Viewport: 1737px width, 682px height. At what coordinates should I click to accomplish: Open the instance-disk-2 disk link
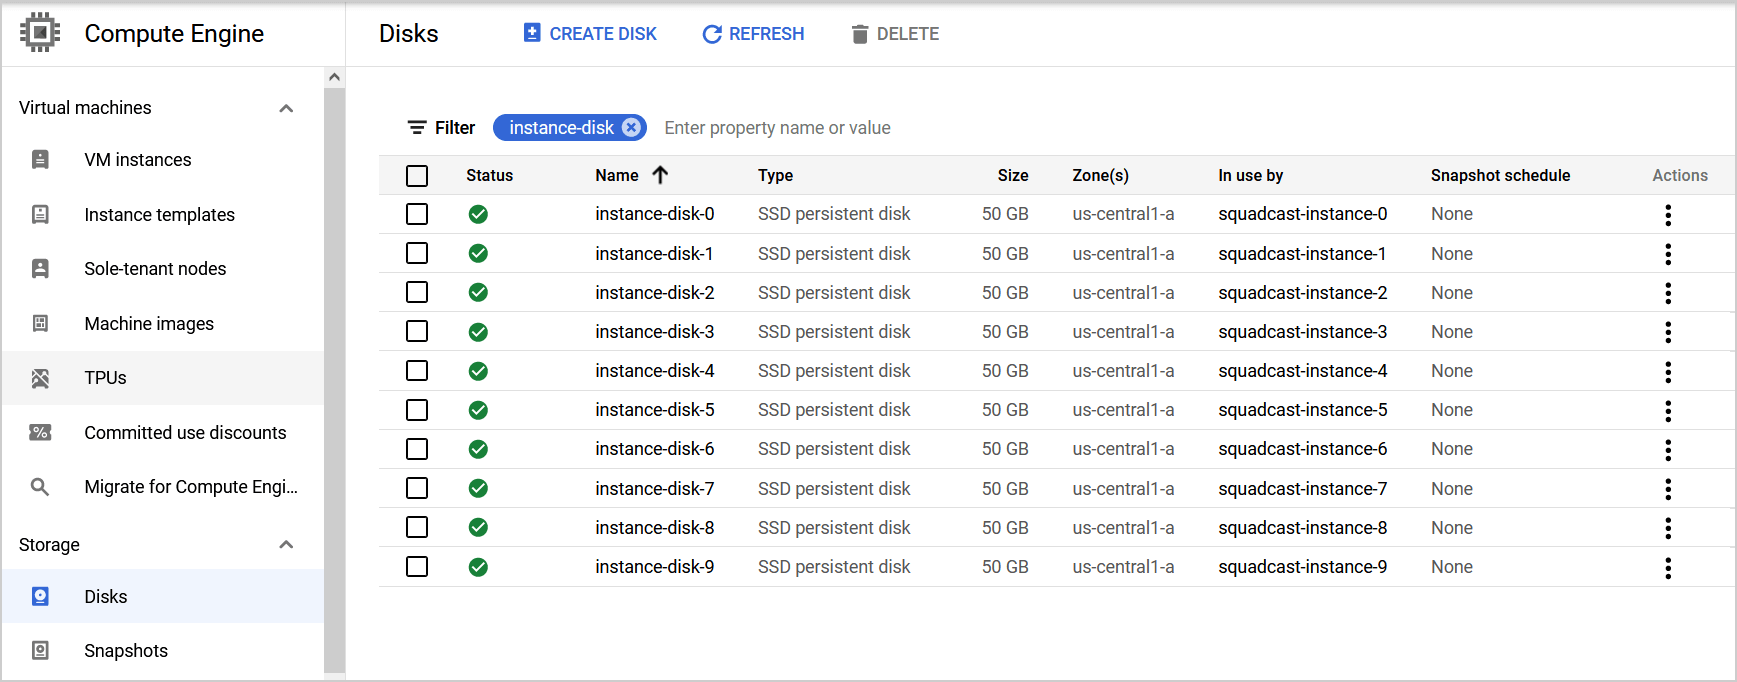pos(654,293)
